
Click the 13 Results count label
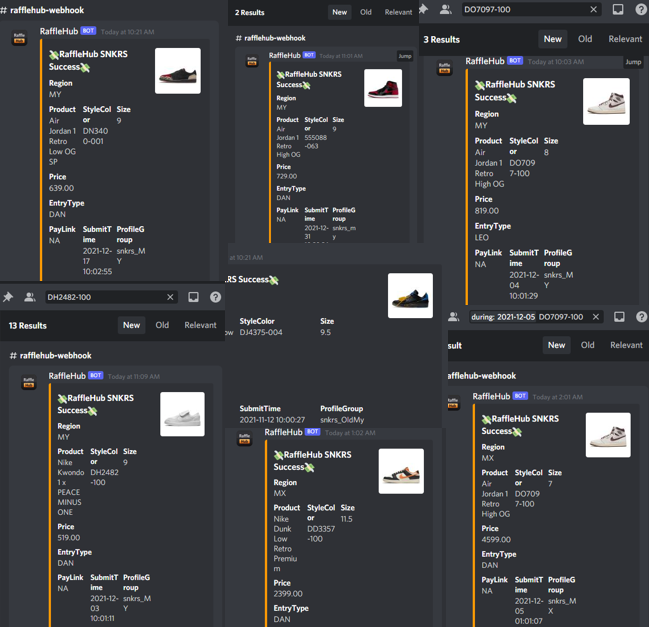click(28, 325)
